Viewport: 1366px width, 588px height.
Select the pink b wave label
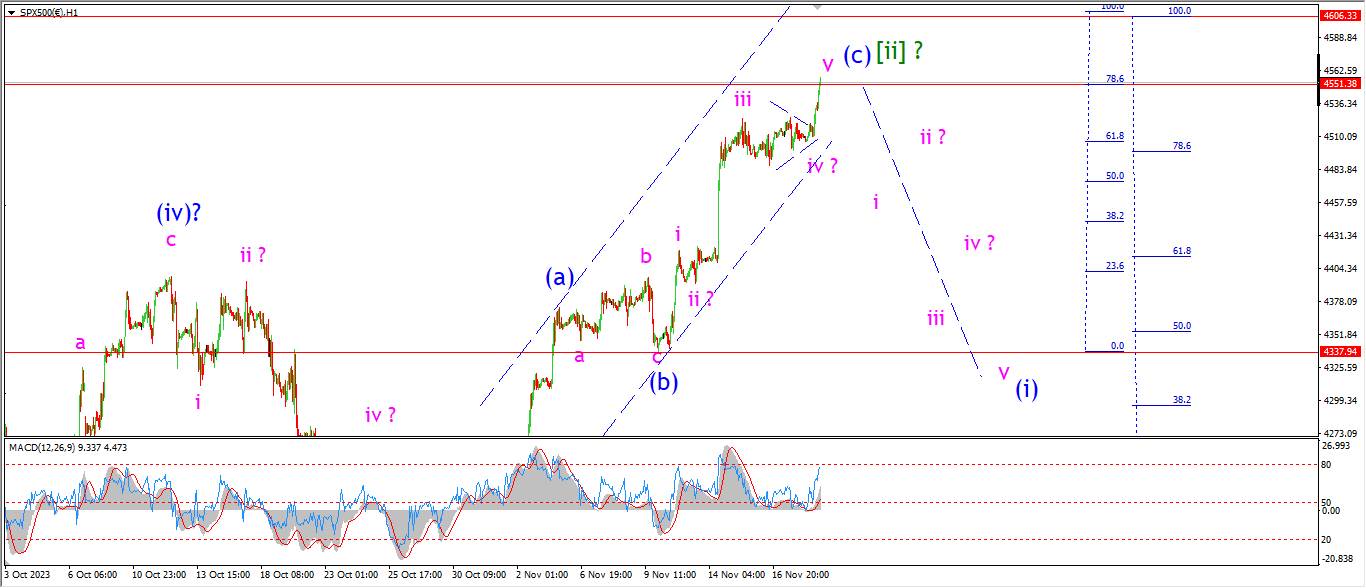[x=646, y=256]
